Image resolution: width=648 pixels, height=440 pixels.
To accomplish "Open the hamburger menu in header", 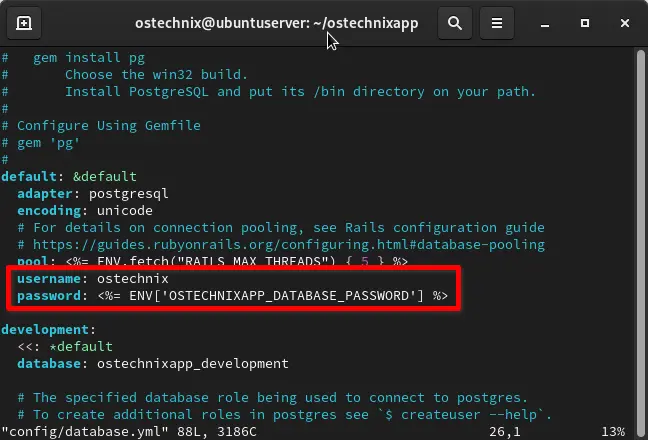I will [496, 22].
